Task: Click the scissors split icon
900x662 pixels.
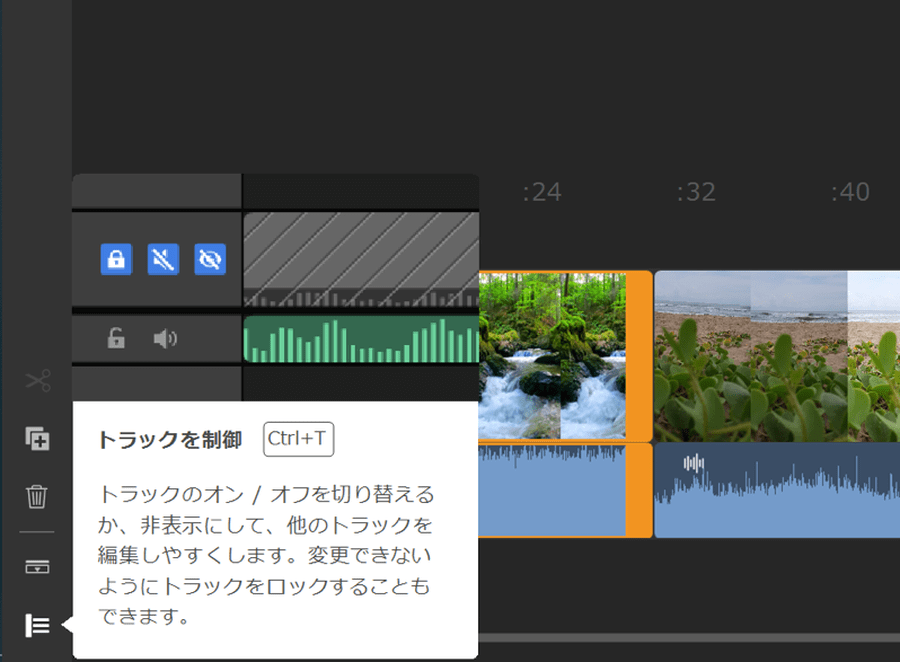Action: pyautogui.click(x=38, y=380)
